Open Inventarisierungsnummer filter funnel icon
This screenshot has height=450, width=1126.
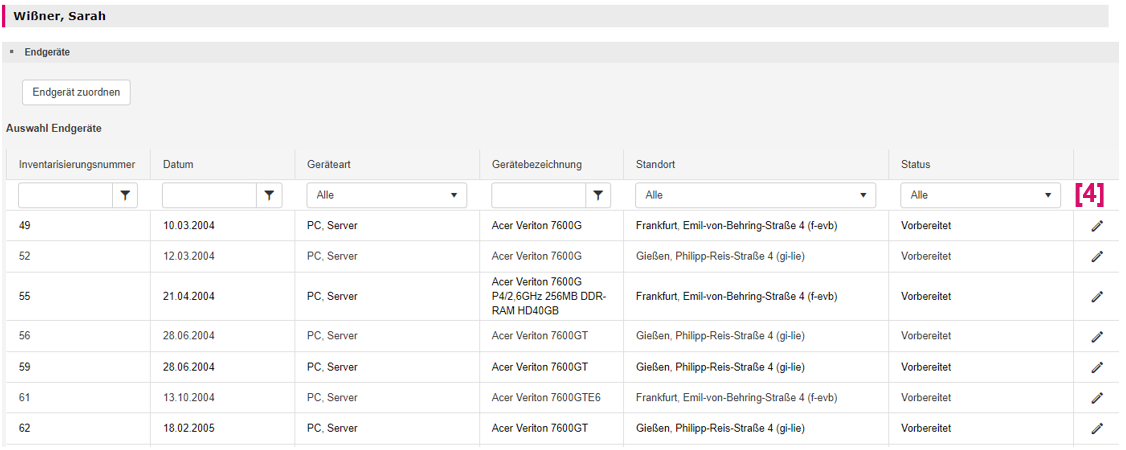(x=125, y=195)
